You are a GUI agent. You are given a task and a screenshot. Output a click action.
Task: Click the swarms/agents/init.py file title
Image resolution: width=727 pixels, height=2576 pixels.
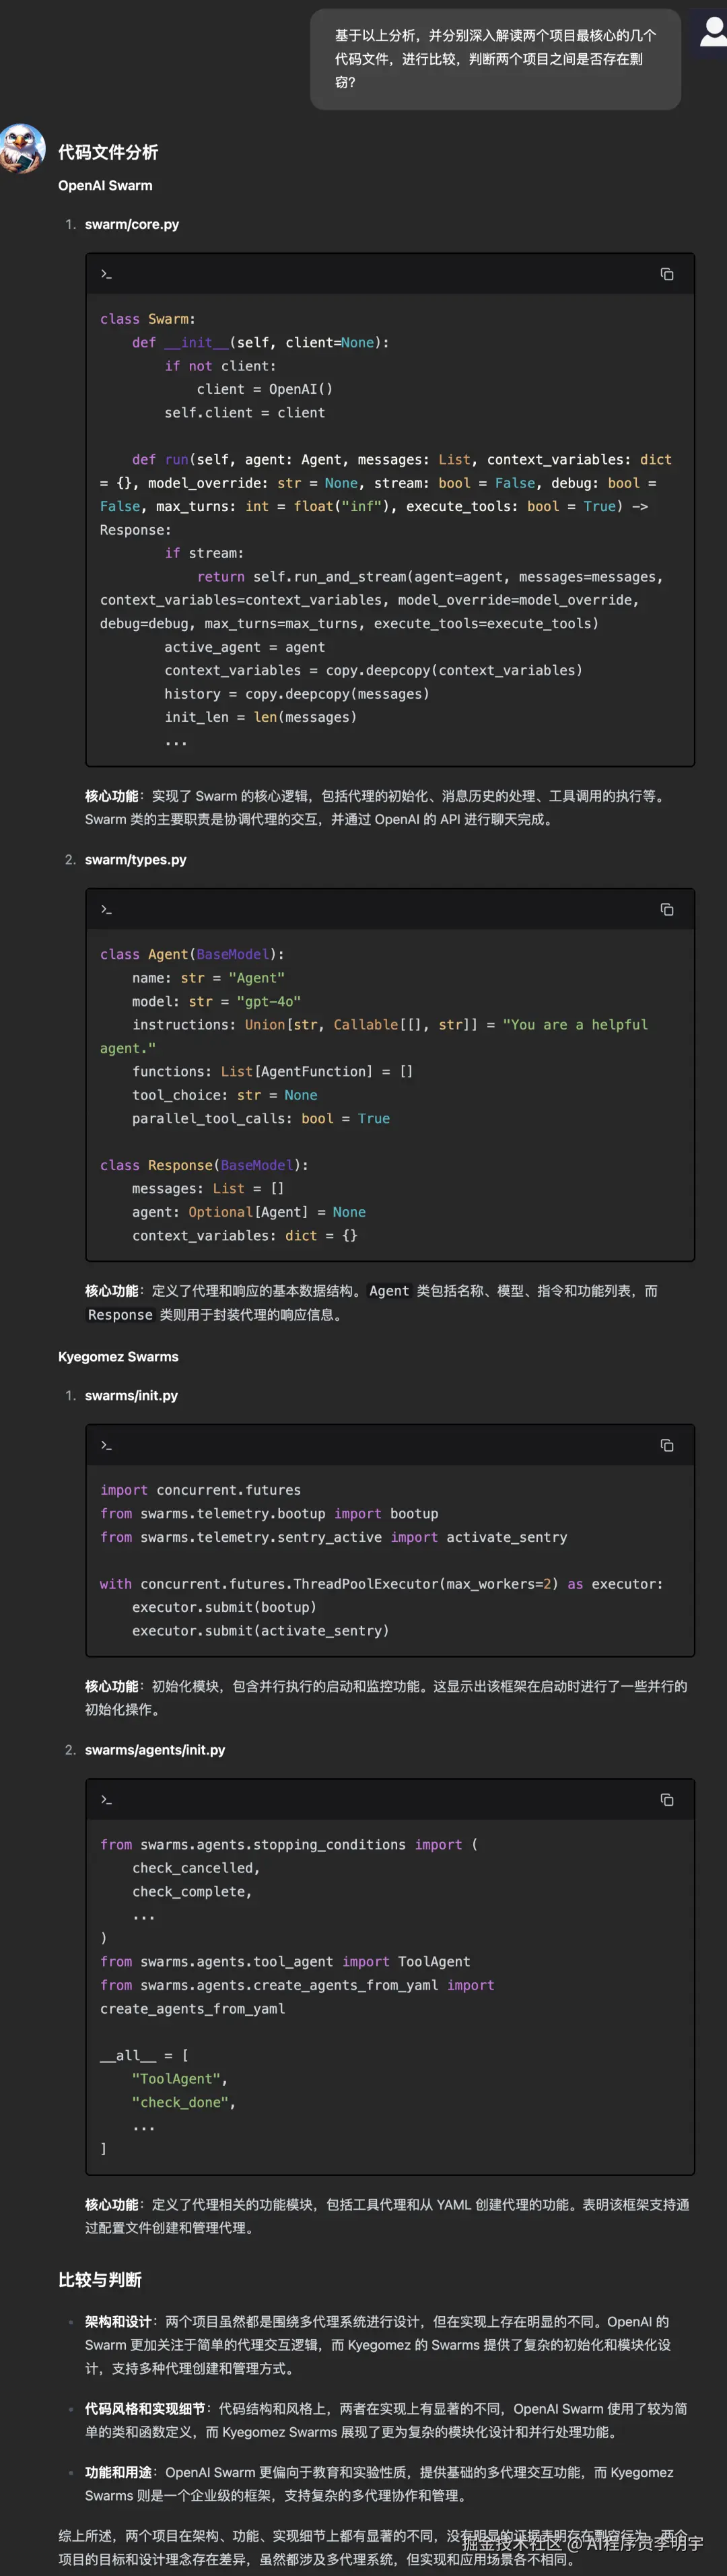[x=155, y=1749]
